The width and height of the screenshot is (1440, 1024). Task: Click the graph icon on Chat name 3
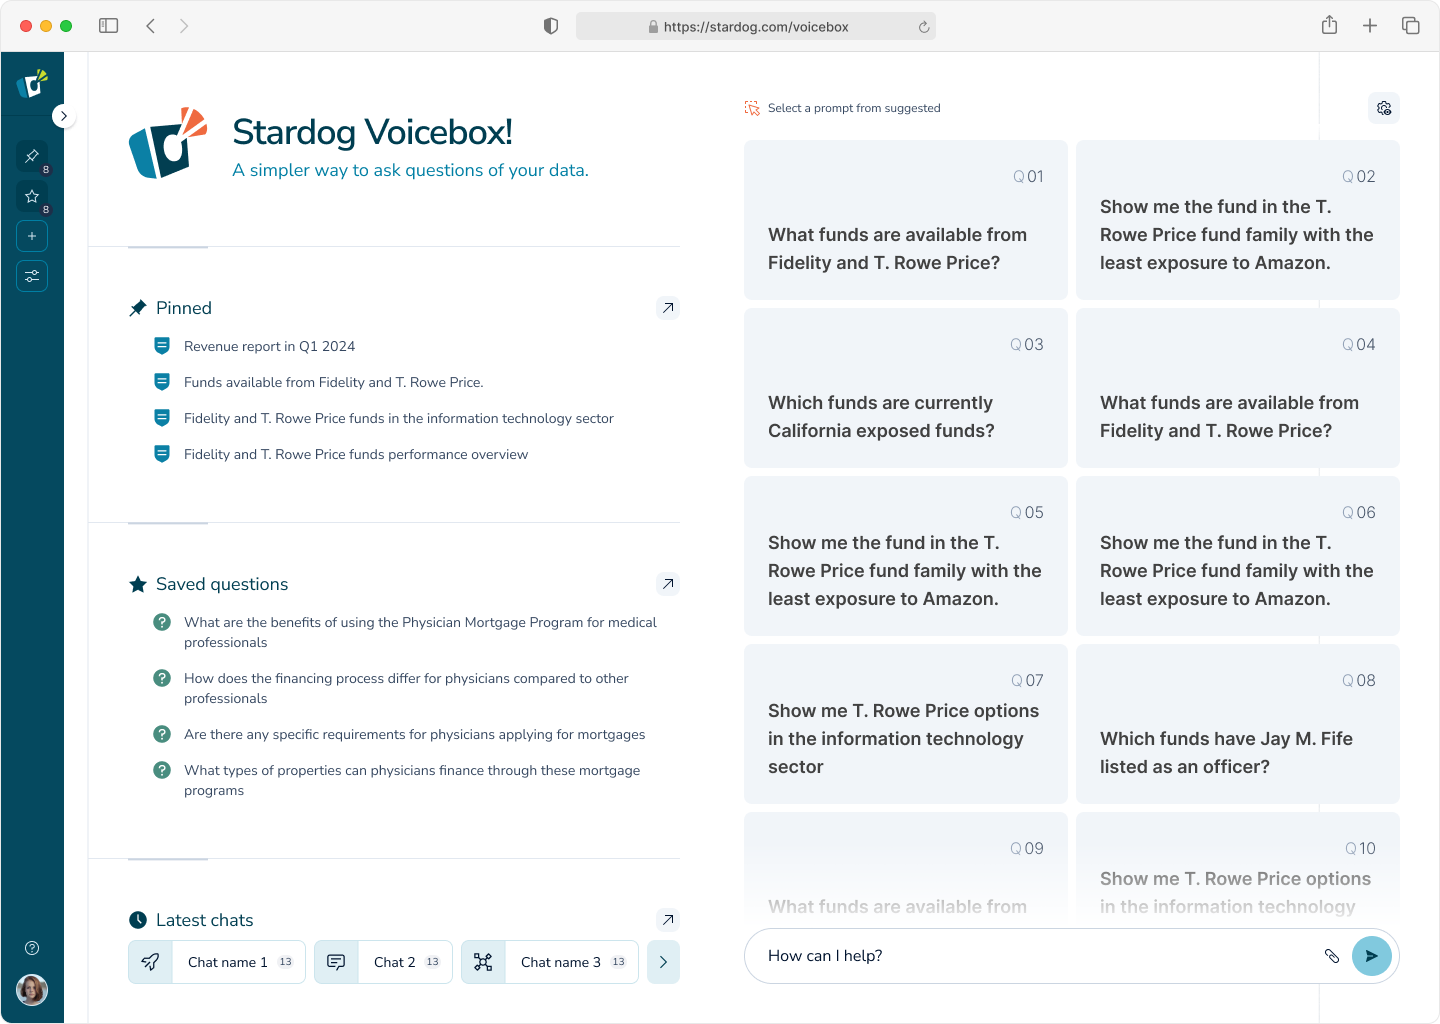pyautogui.click(x=483, y=961)
